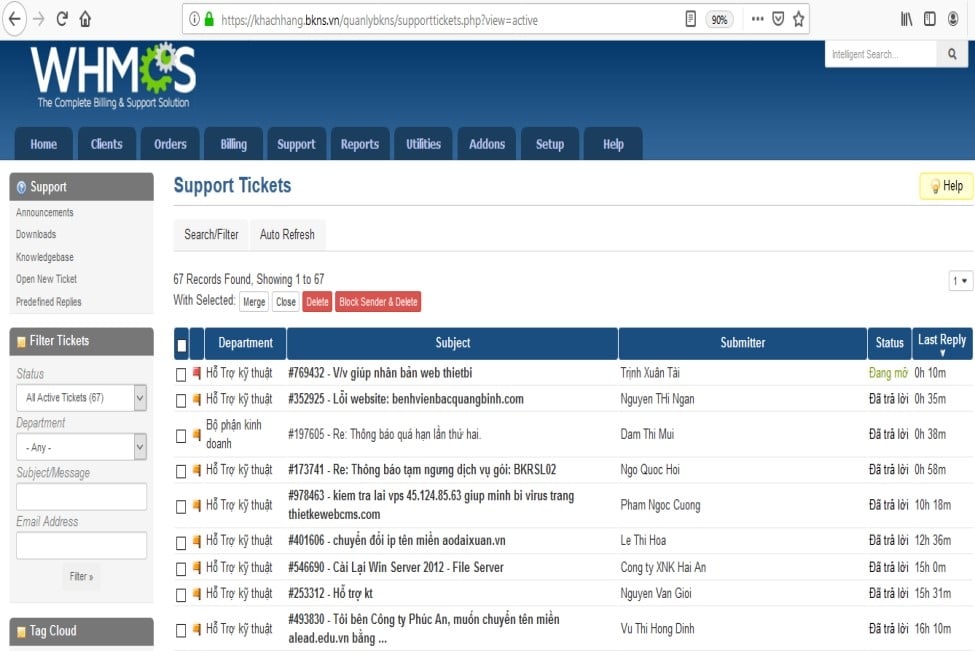Open the Billing menu
Viewport: 975px width, 651px height.
(x=233, y=144)
